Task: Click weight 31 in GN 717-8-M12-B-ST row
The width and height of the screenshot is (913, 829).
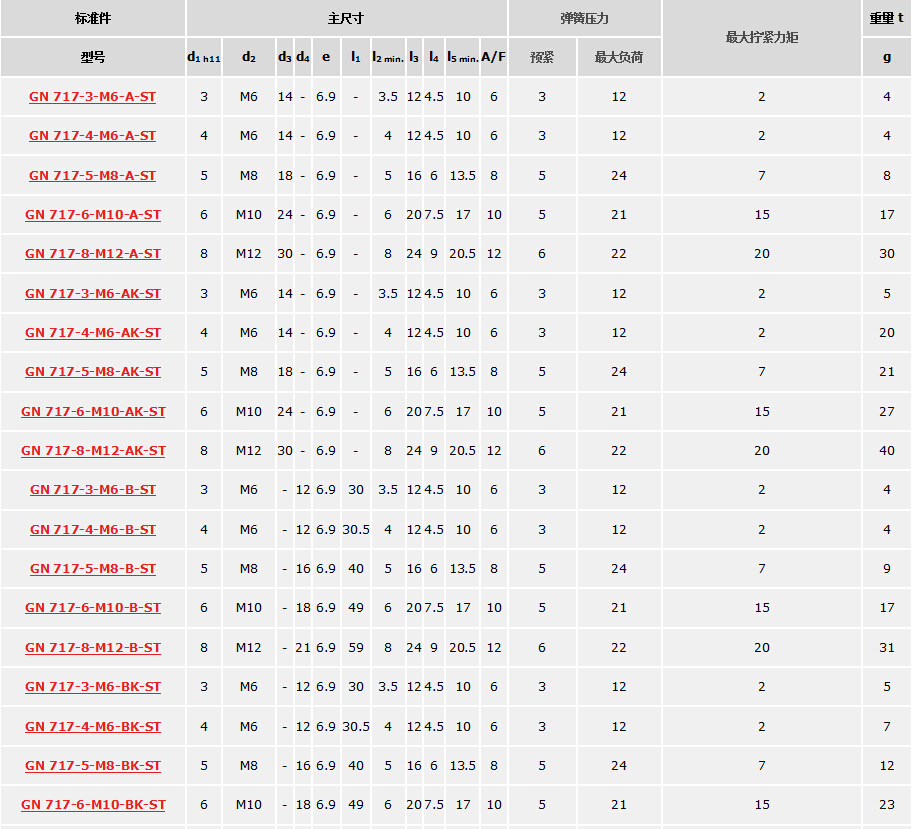Action: [887, 647]
